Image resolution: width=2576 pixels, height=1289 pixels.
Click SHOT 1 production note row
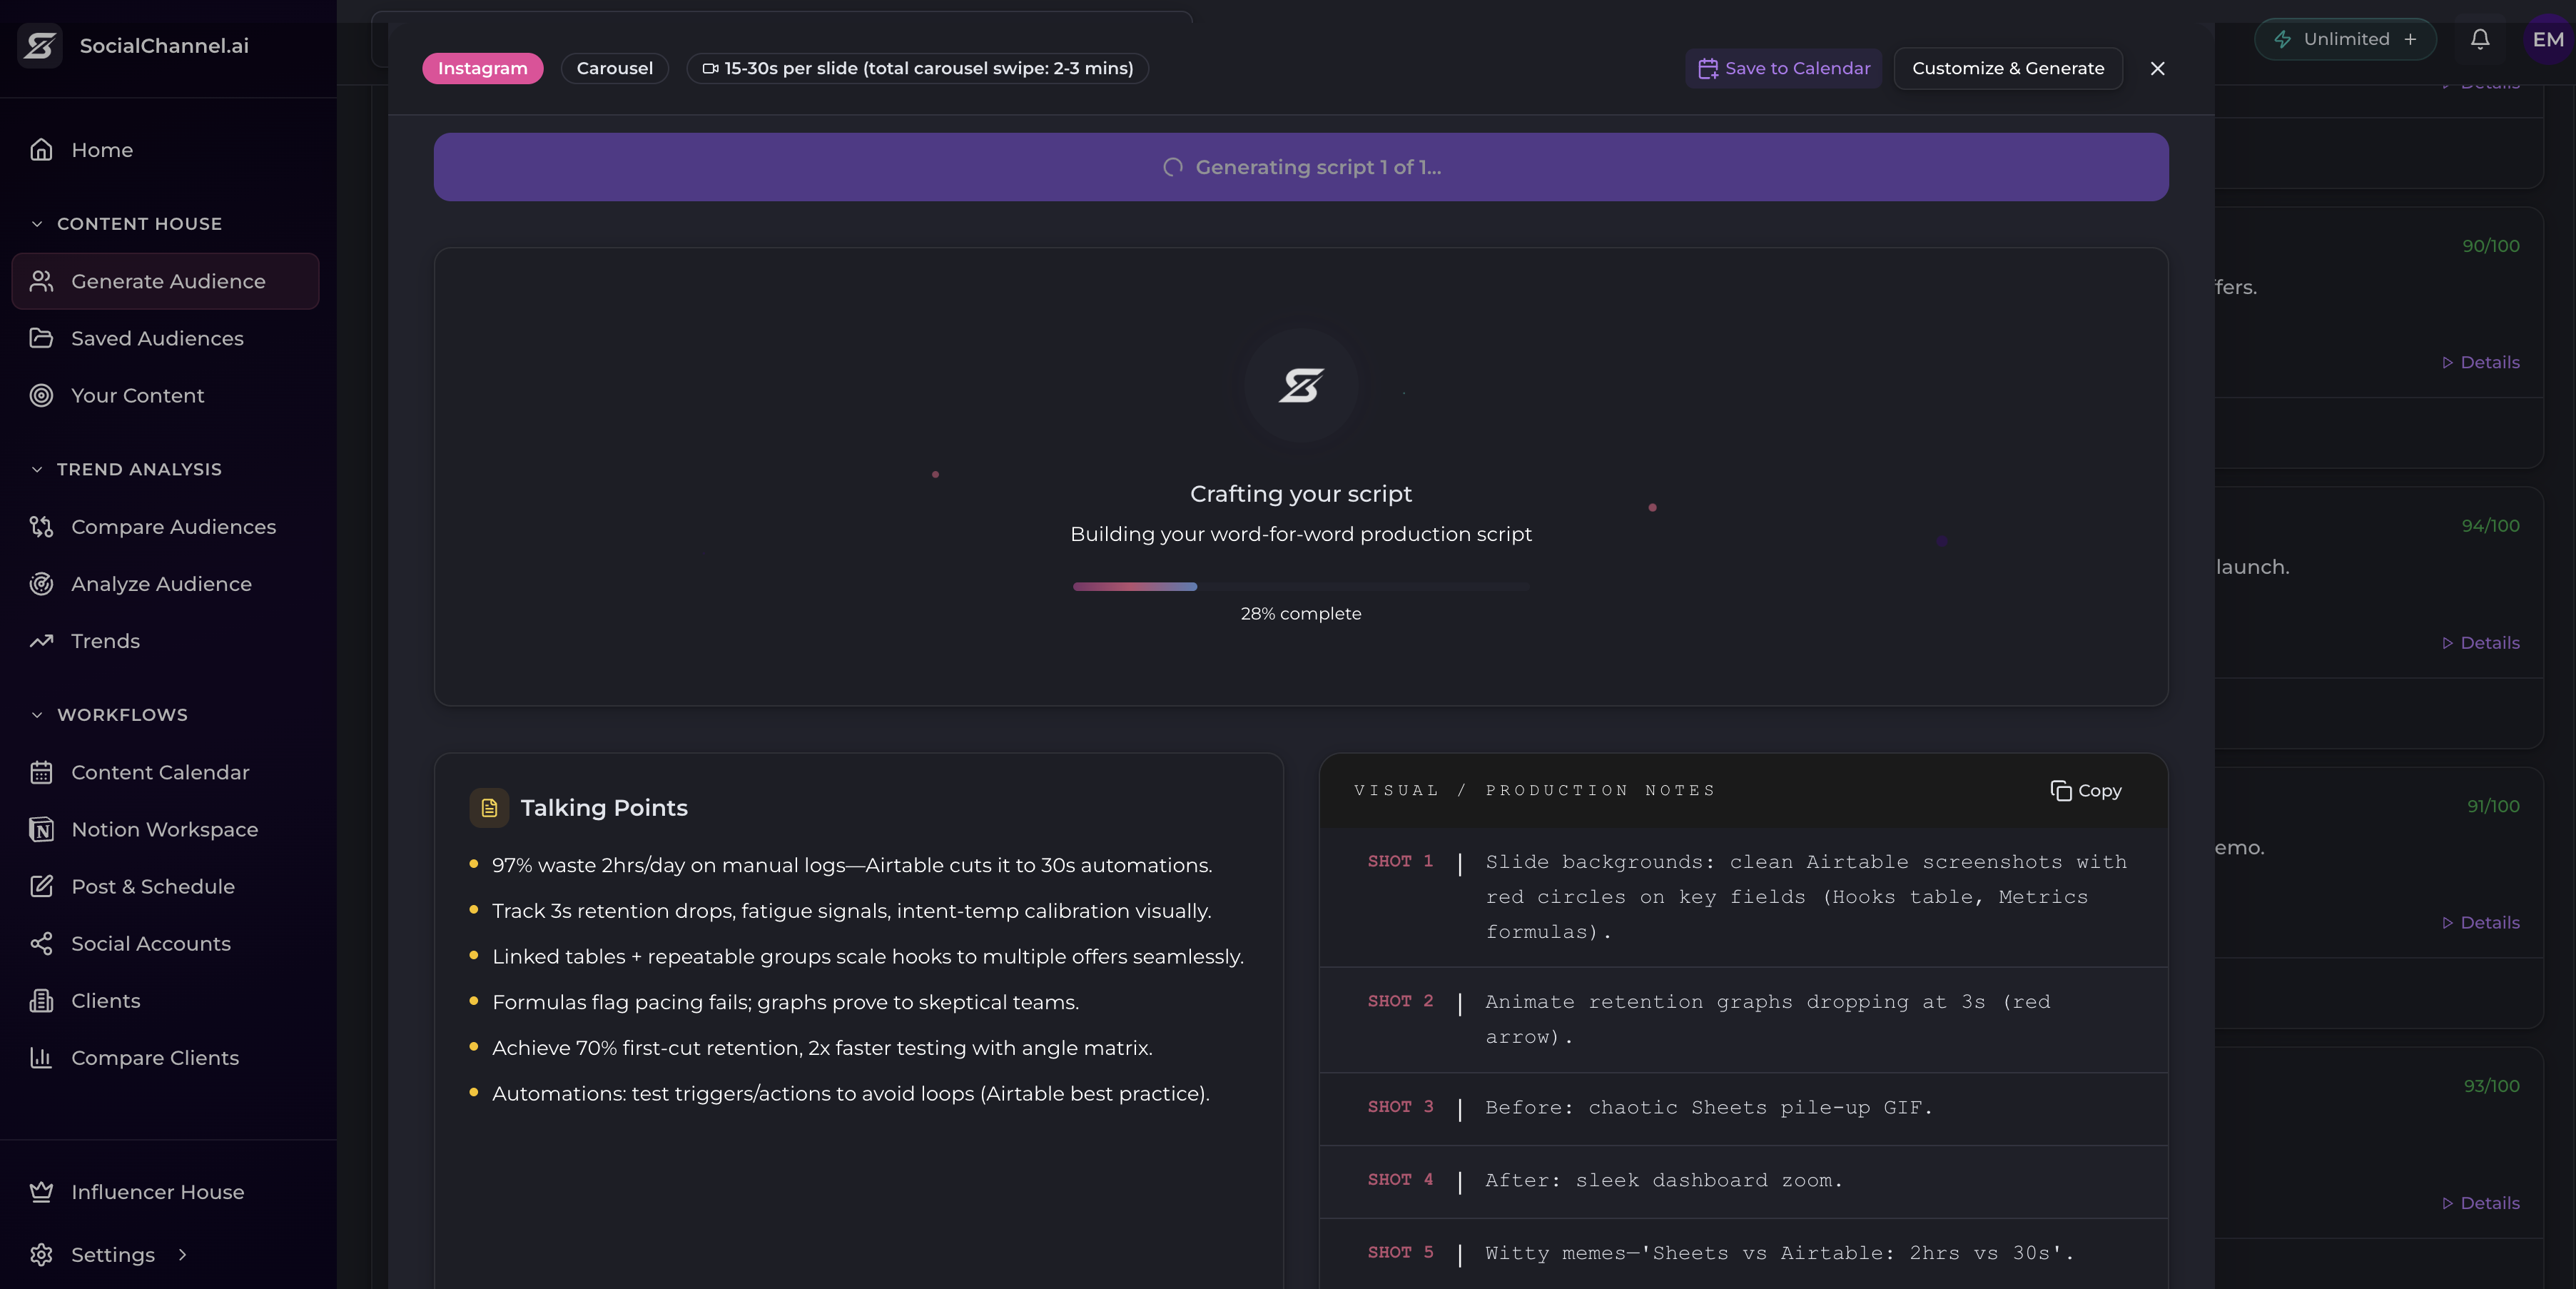coord(1743,897)
